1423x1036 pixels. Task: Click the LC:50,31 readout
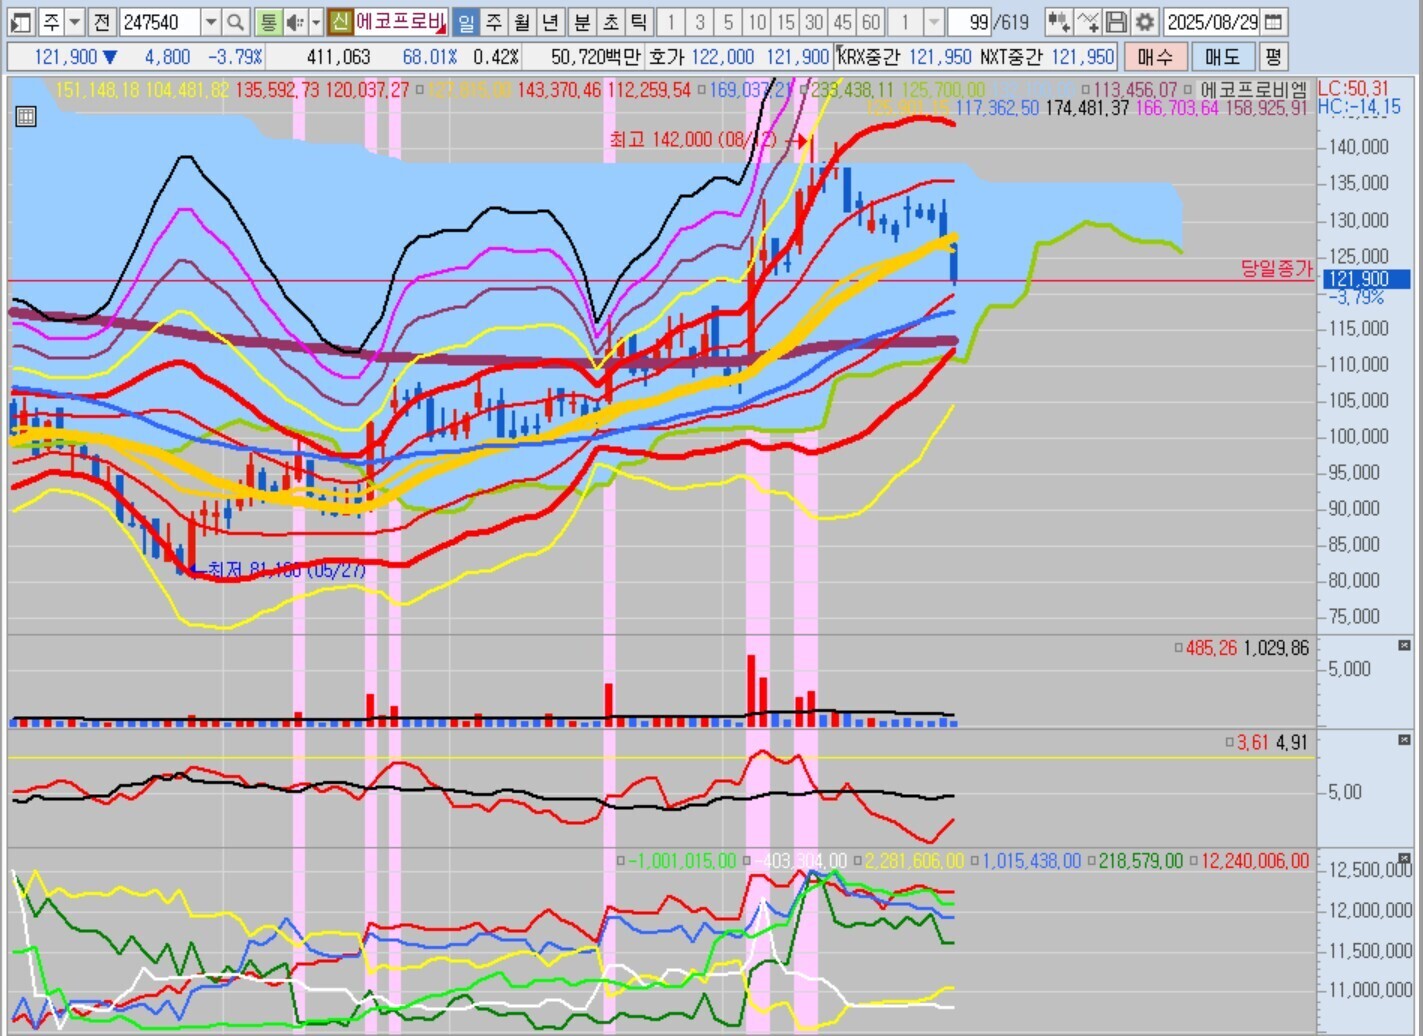(1354, 89)
